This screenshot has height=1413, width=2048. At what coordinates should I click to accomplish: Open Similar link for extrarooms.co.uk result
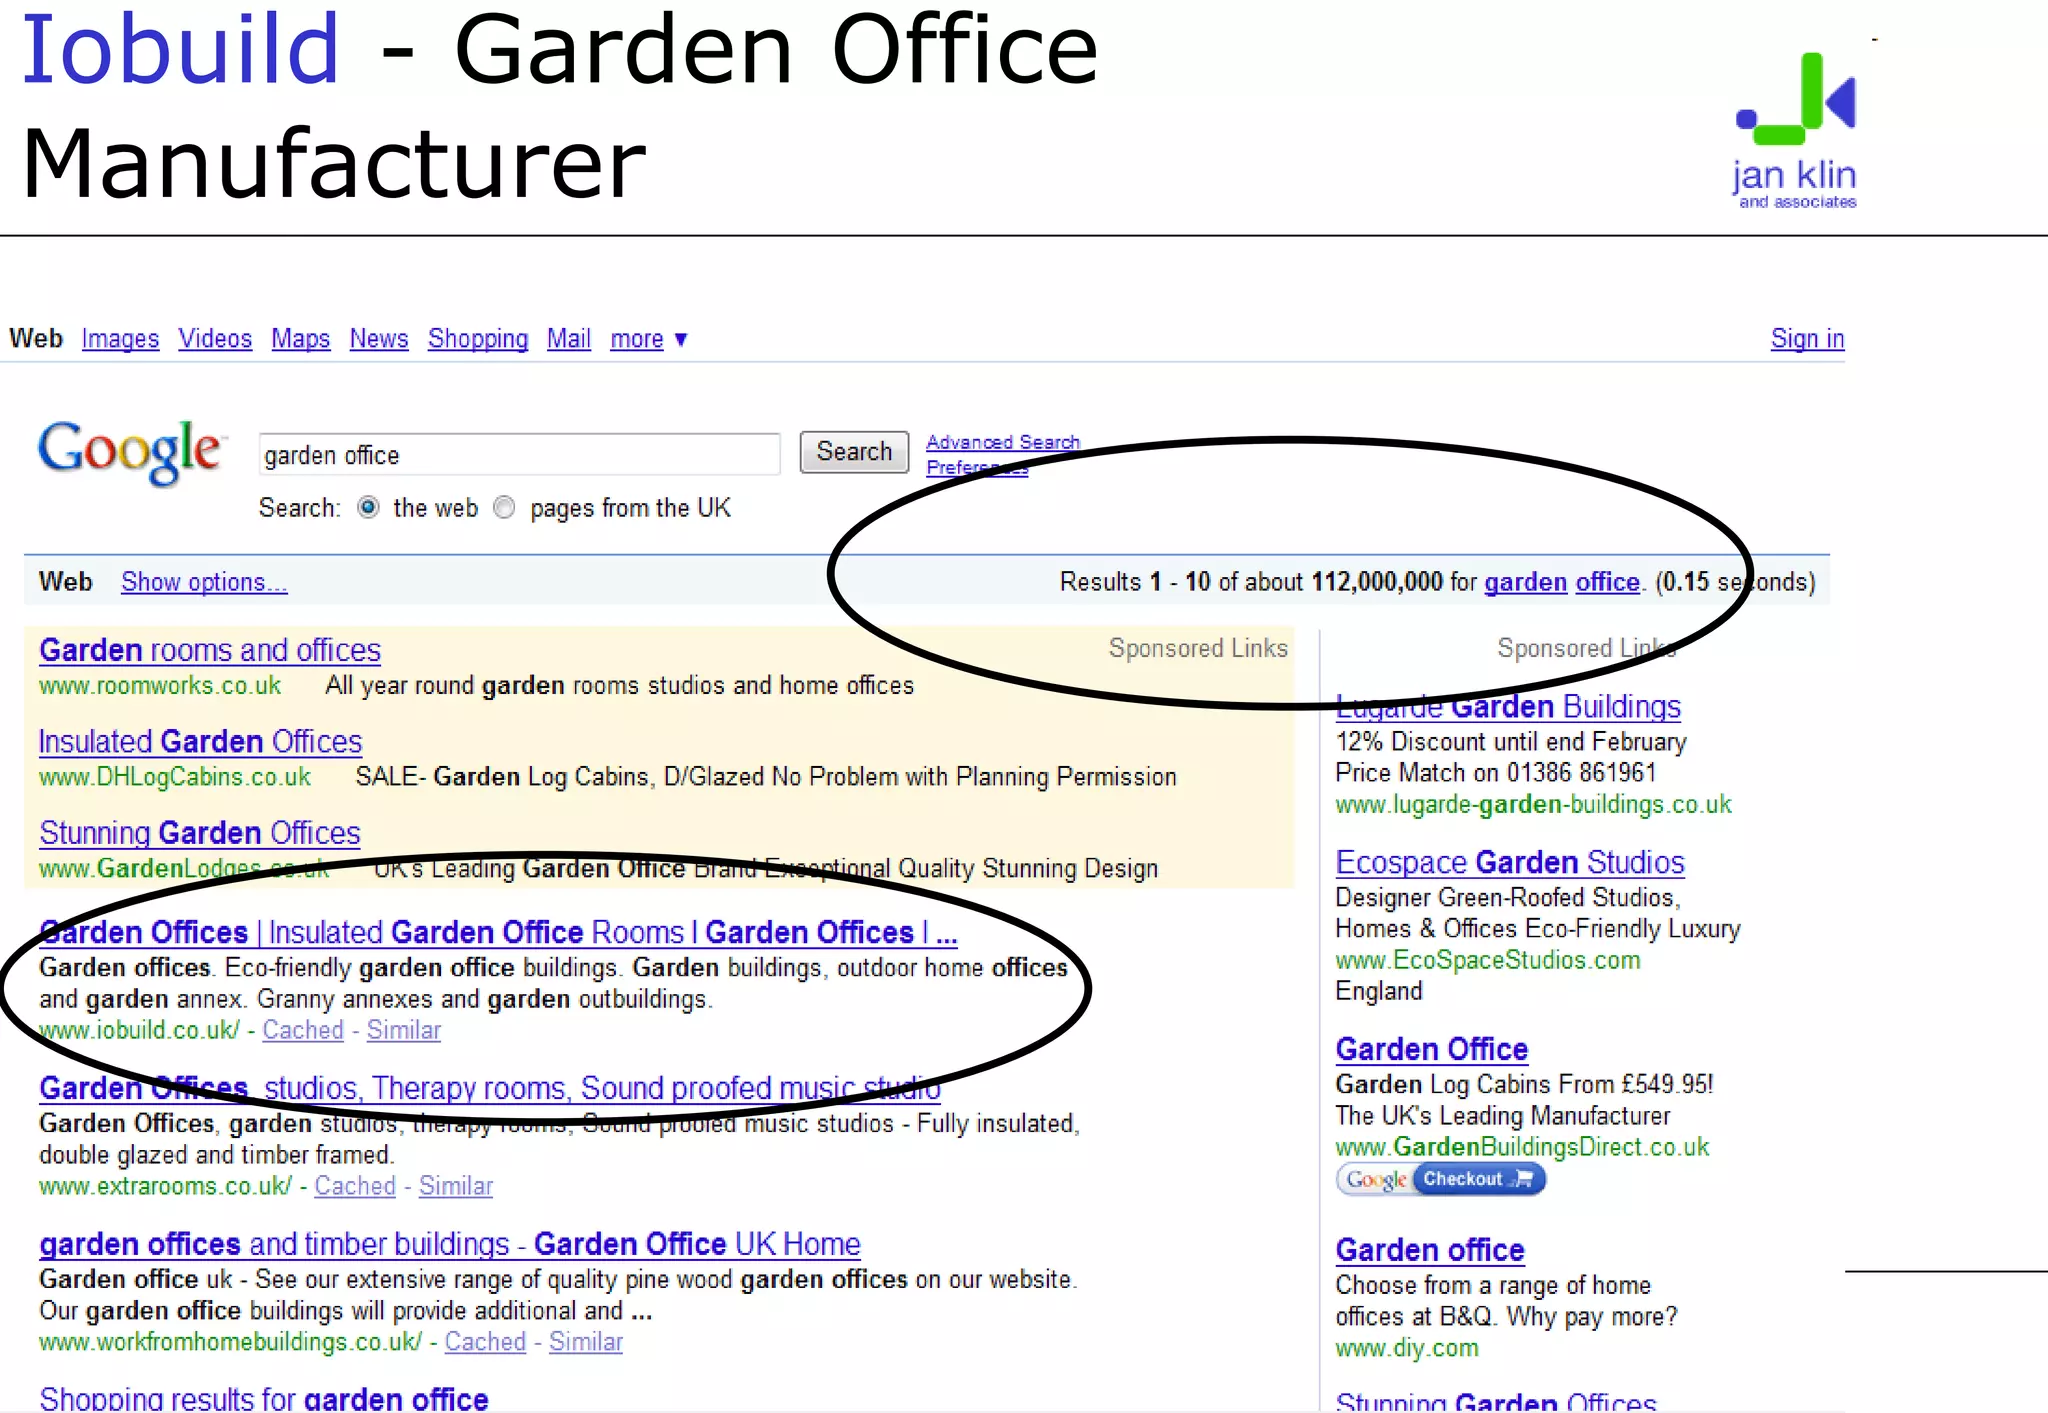pyautogui.click(x=456, y=1186)
